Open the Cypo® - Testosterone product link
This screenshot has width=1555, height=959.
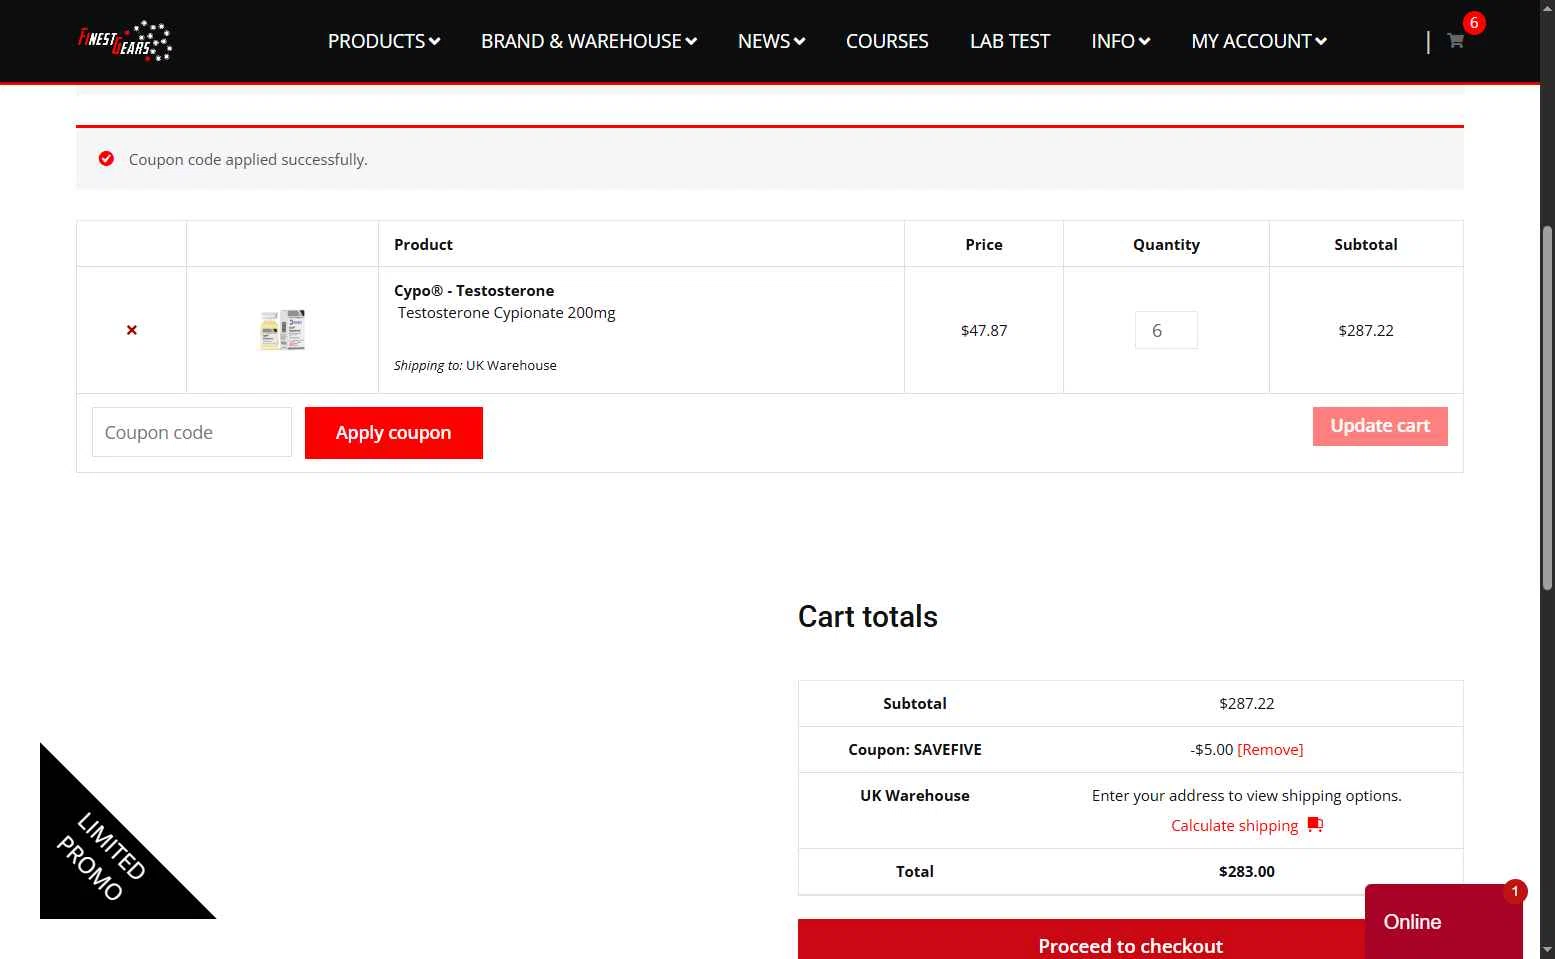pos(474,291)
